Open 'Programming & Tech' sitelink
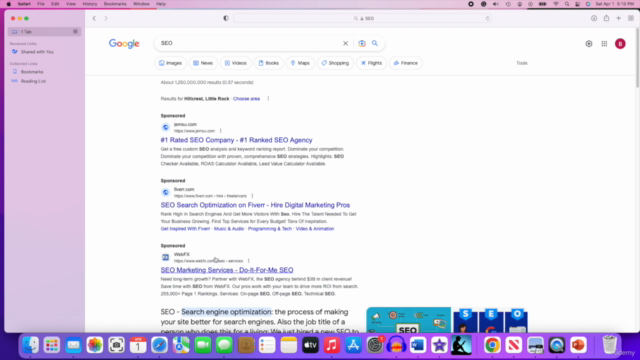640x360 pixels. pos(270,229)
